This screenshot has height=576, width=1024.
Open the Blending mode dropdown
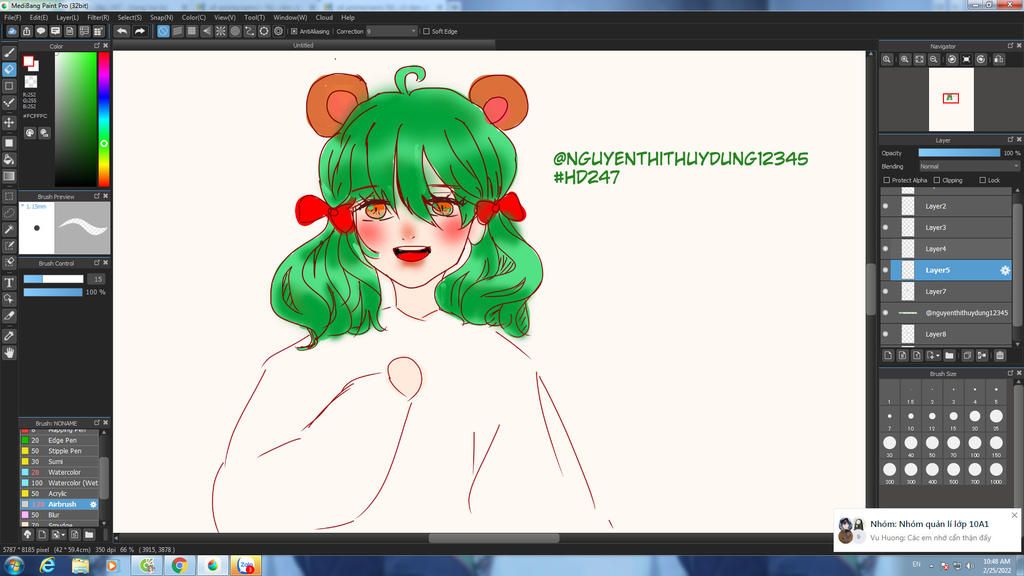968,167
